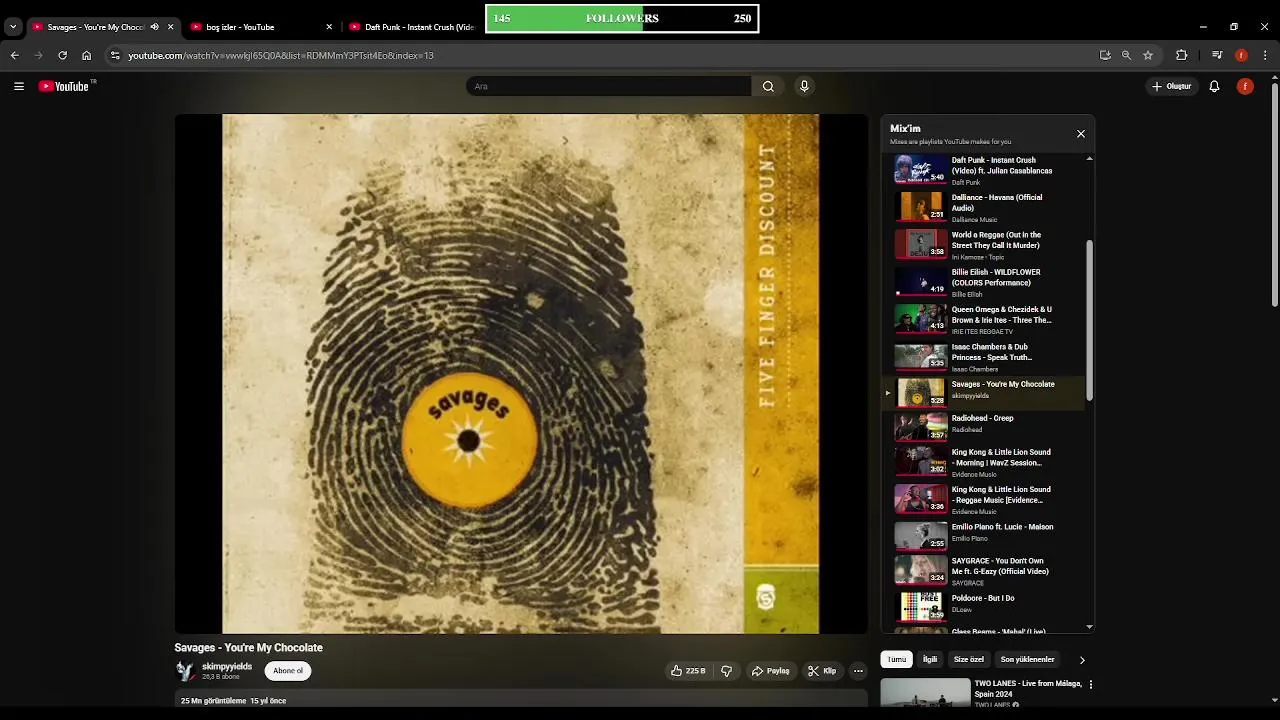Select the Size özel filter chip
Screen dimensions: 1280x720
[x=969, y=659]
